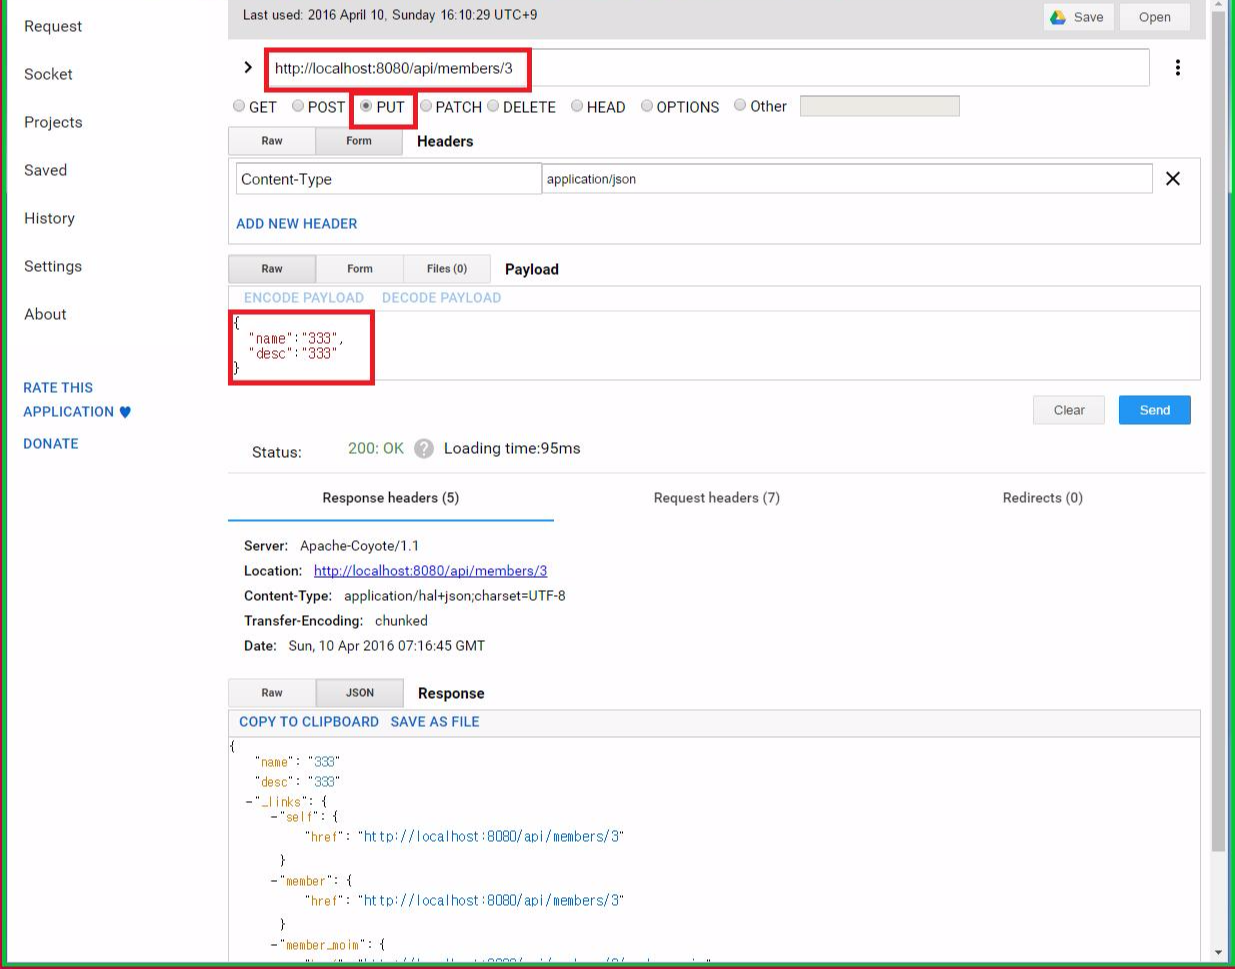Switch Response view to JSON tab
The height and width of the screenshot is (969, 1235).
[360, 693]
